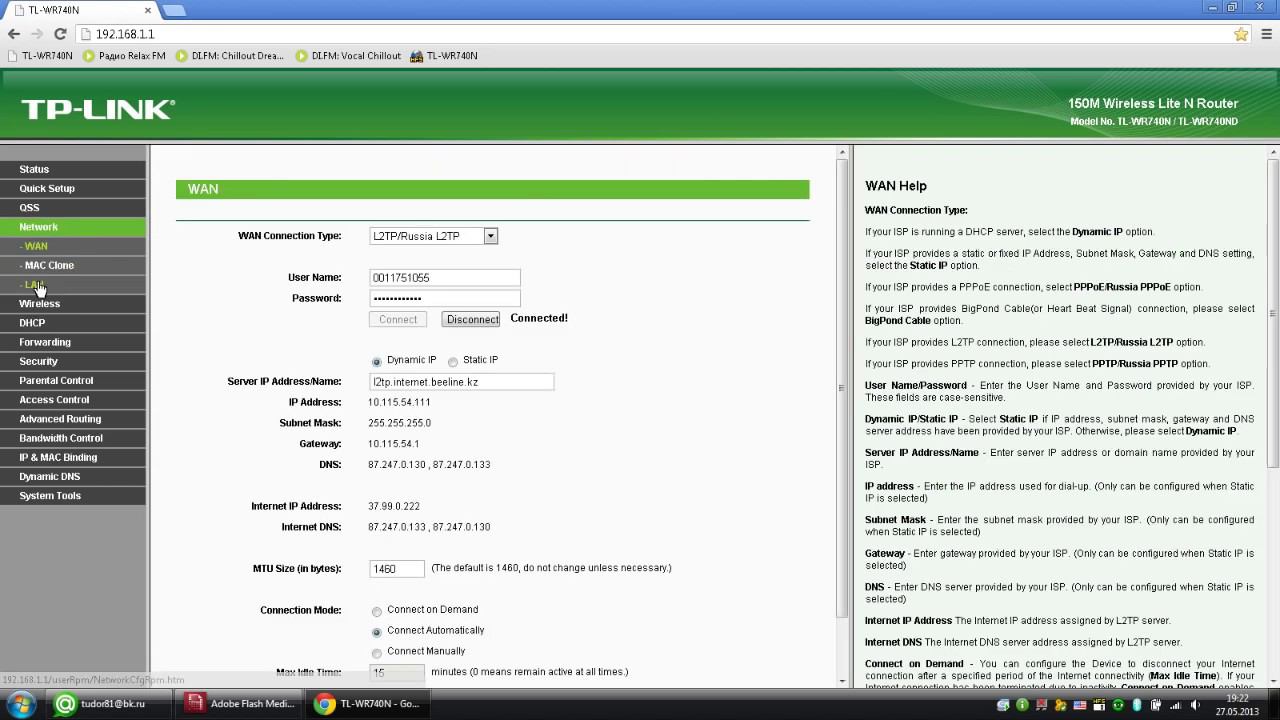Viewport: 1280px width, 720px height.
Task: Choose Connect Automatically mode
Action: pos(377,632)
